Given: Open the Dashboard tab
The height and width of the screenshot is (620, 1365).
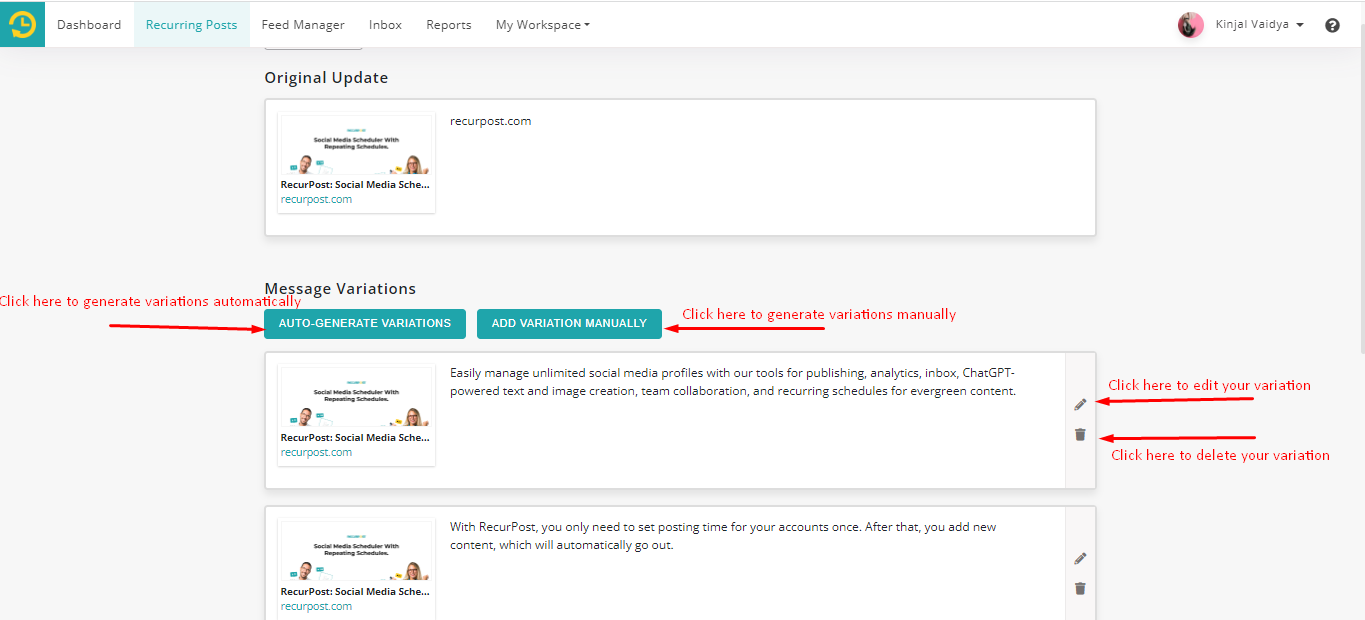Looking at the screenshot, I should pyautogui.click(x=89, y=25).
